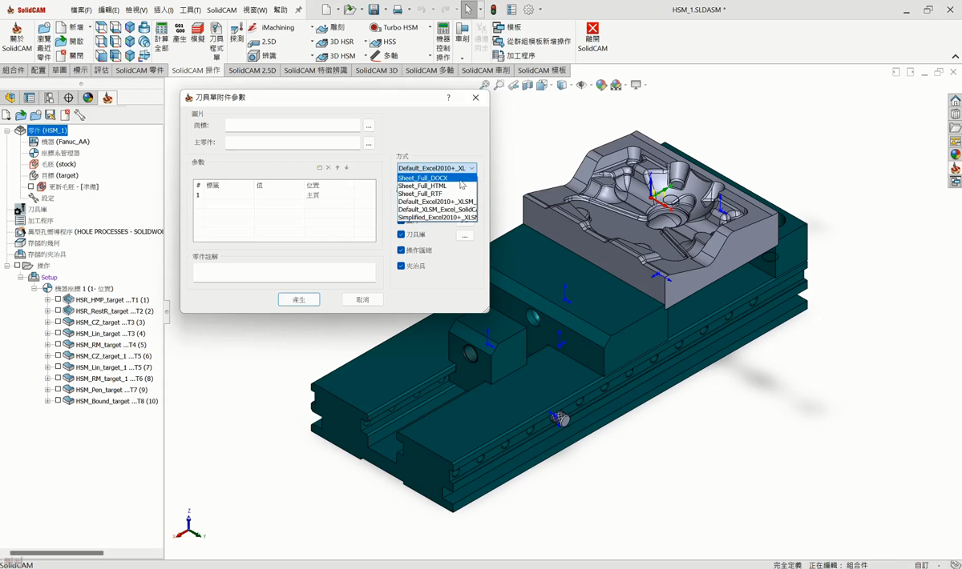Click the iMachining toolbar icon
Screen dimensions: 962x569
click(253, 28)
